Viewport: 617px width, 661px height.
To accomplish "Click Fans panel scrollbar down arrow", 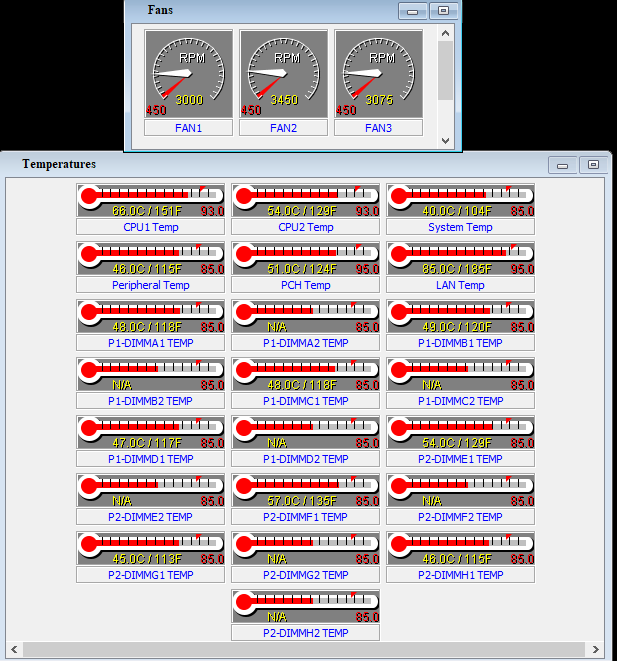I will pos(445,140).
